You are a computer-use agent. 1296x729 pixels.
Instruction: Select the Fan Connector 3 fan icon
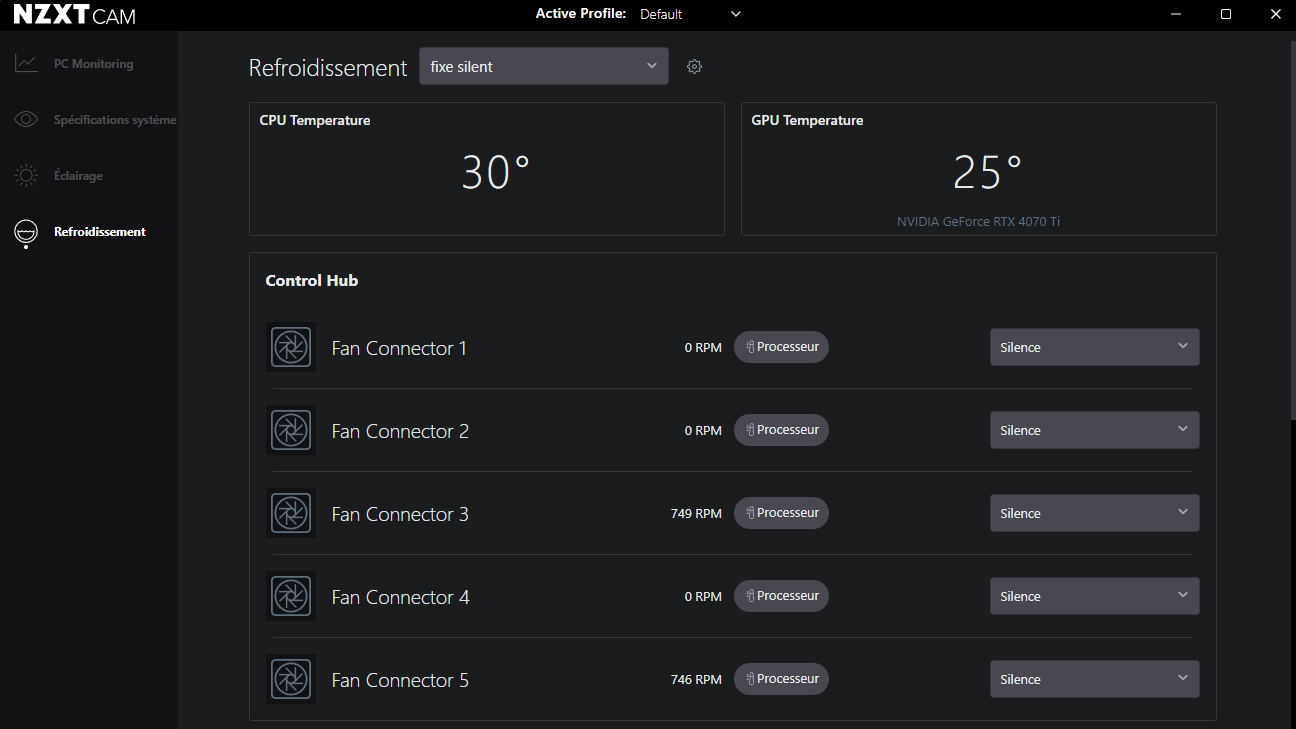click(x=291, y=514)
